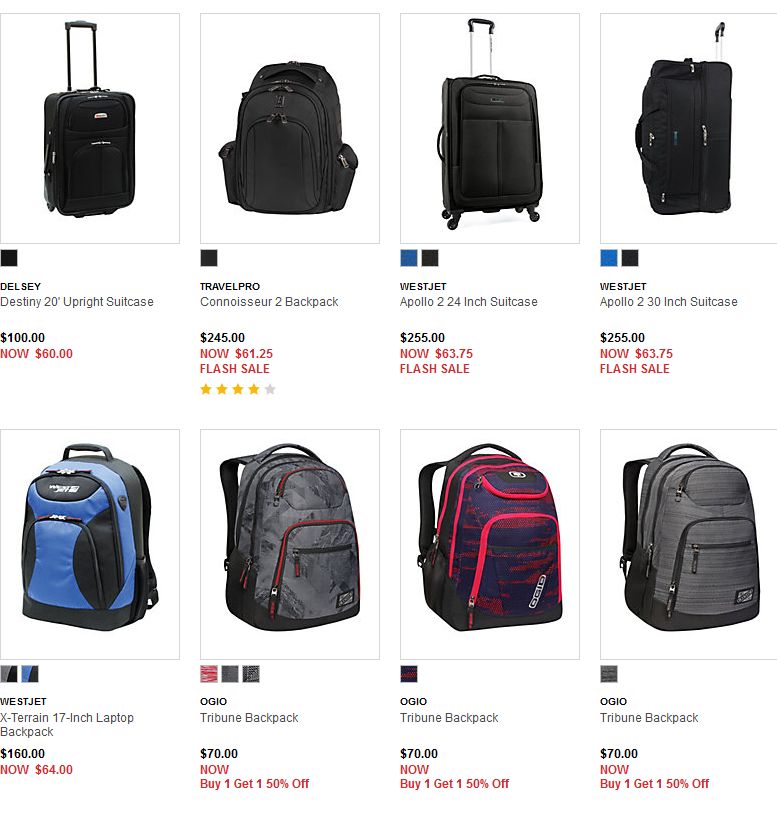The height and width of the screenshot is (827, 777).
Task: Select red pattern swatch for first Tribune Backpack
Action: point(209,674)
